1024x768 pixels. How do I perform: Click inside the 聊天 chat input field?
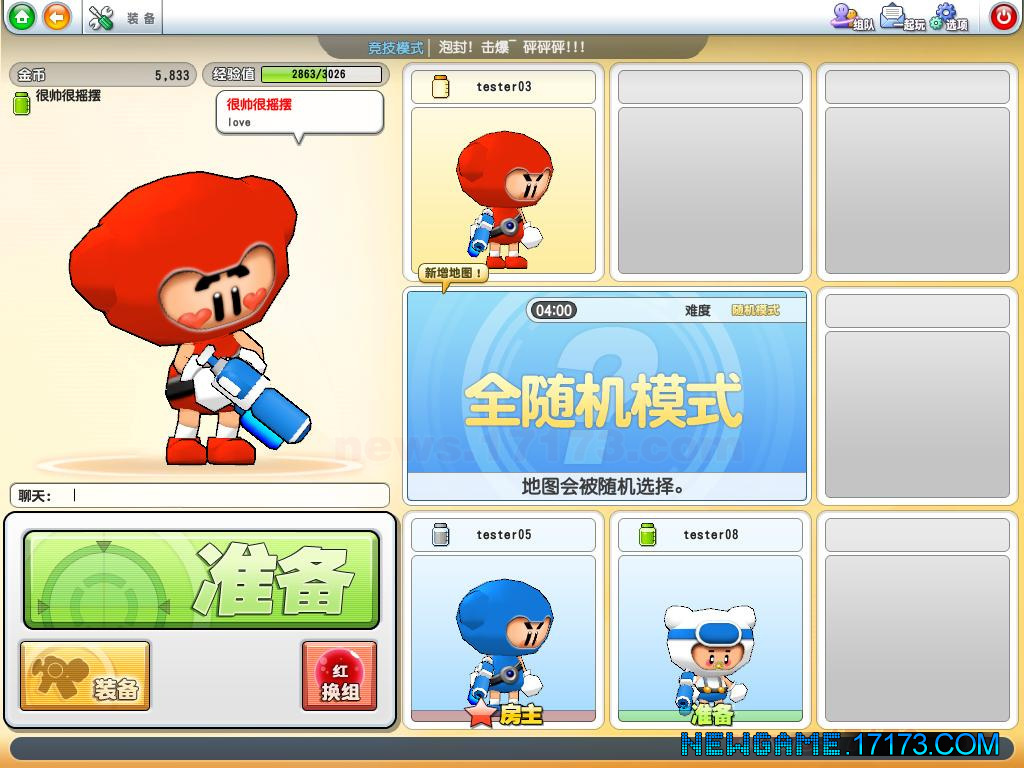click(200, 496)
